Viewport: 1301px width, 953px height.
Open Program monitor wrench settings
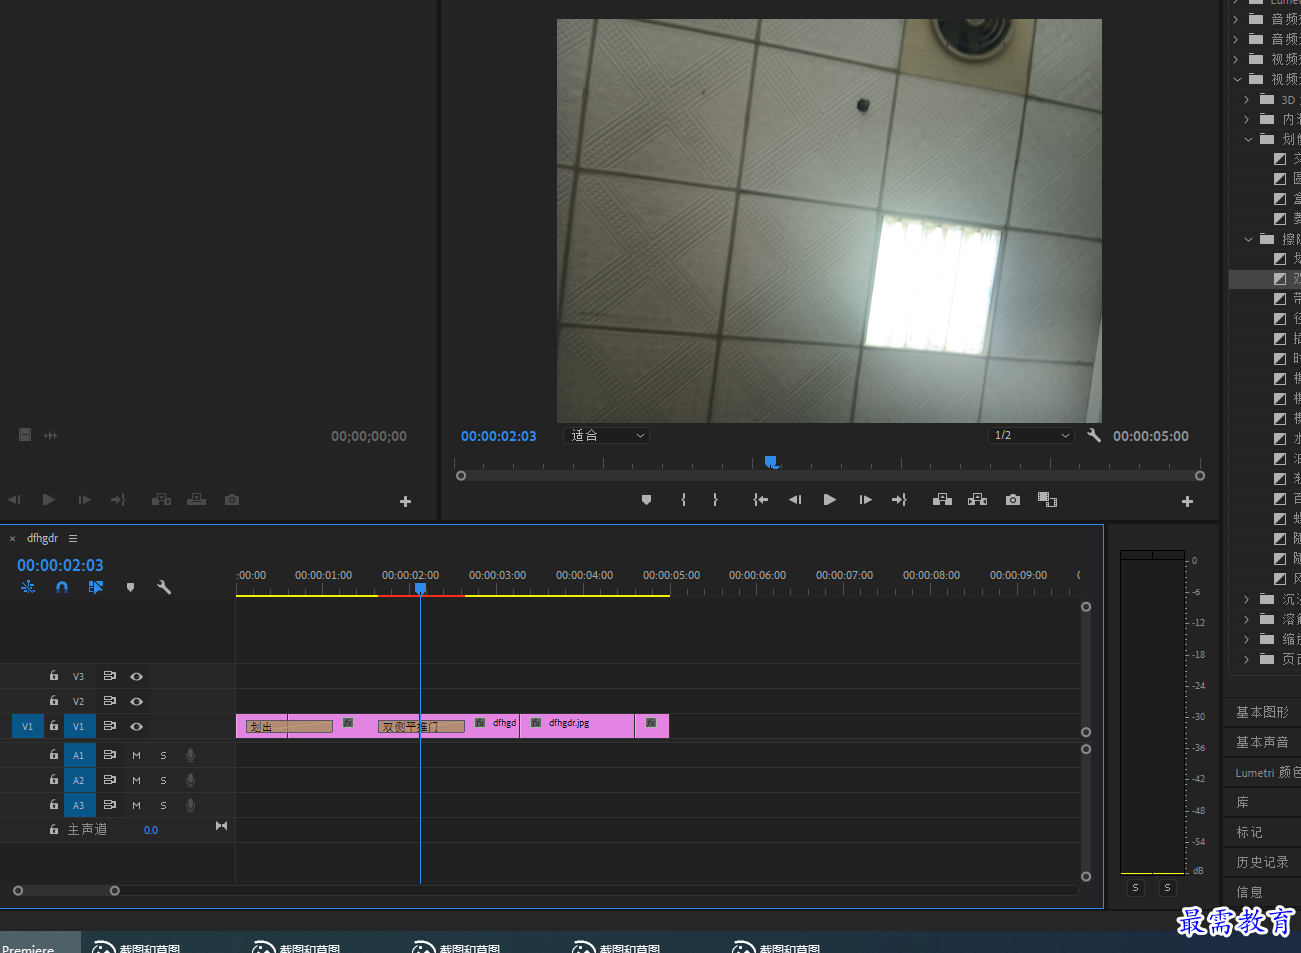point(1094,436)
